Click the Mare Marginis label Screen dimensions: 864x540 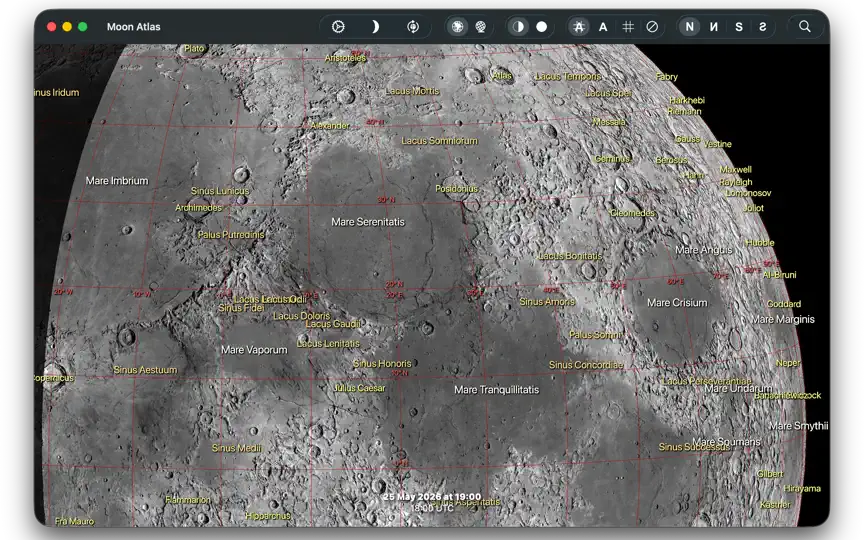point(783,320)
